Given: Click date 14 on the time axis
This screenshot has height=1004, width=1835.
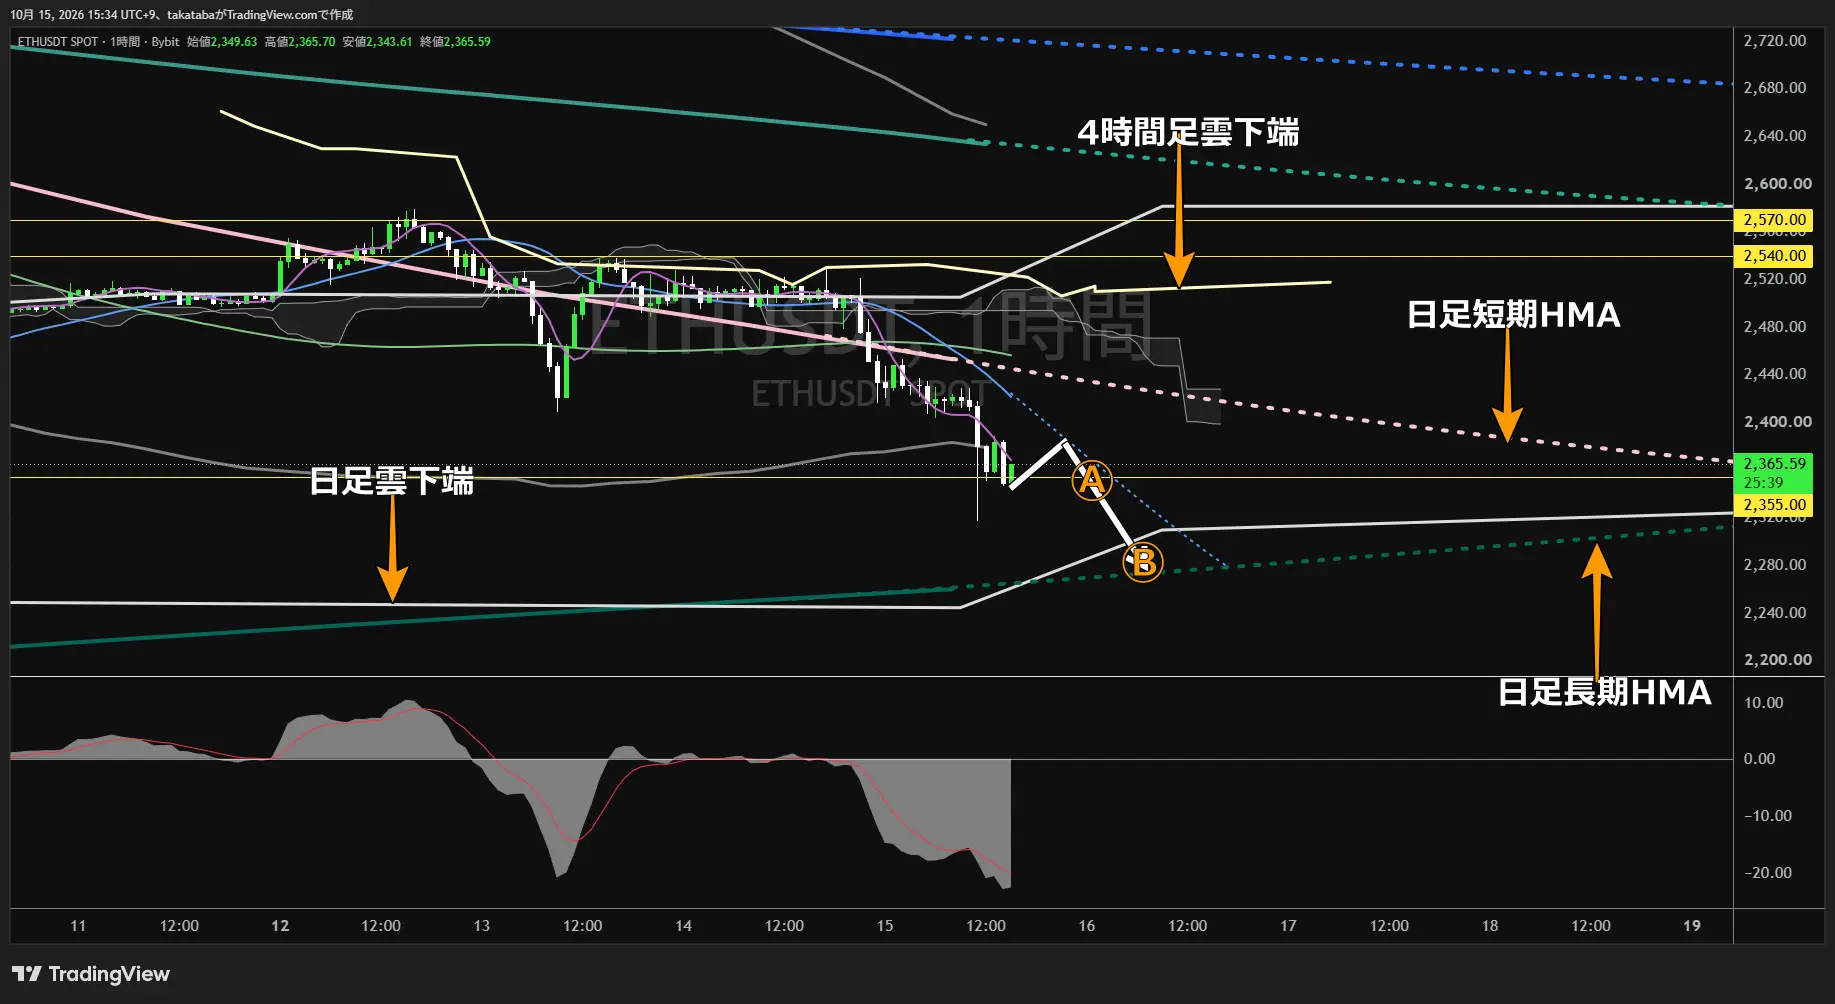Looking at the screenshot, I should click(683, 926).
